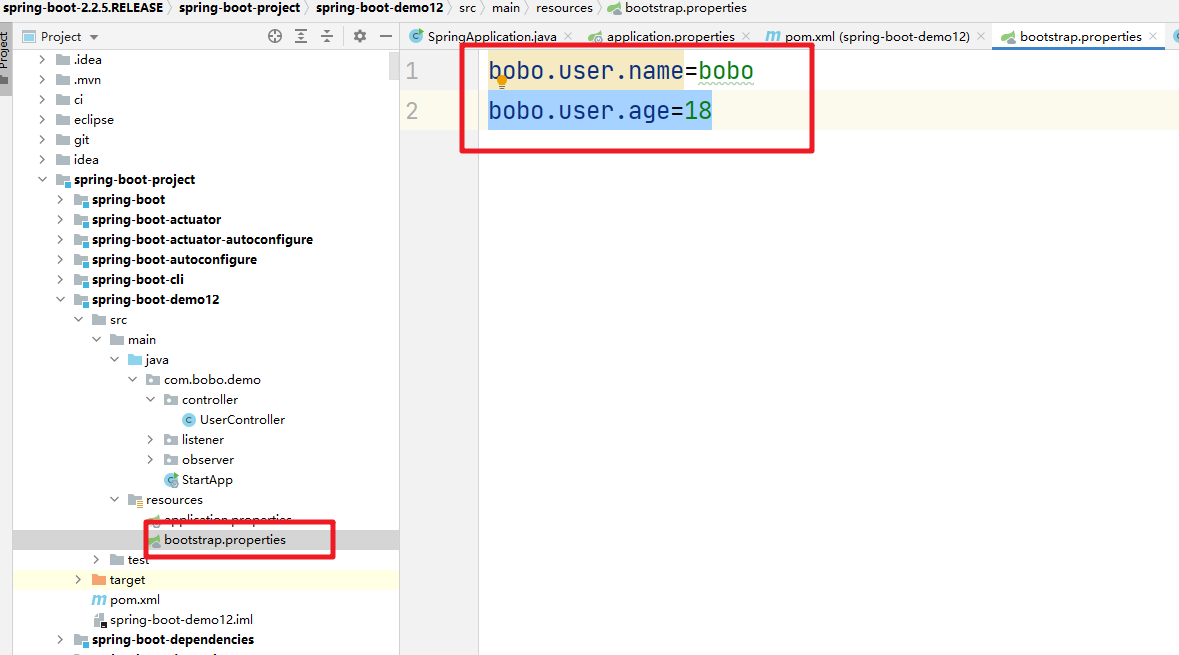
Task: Click the Collapse All icon in Project panel
Action: pyautogui.click(x=327, y=36)
